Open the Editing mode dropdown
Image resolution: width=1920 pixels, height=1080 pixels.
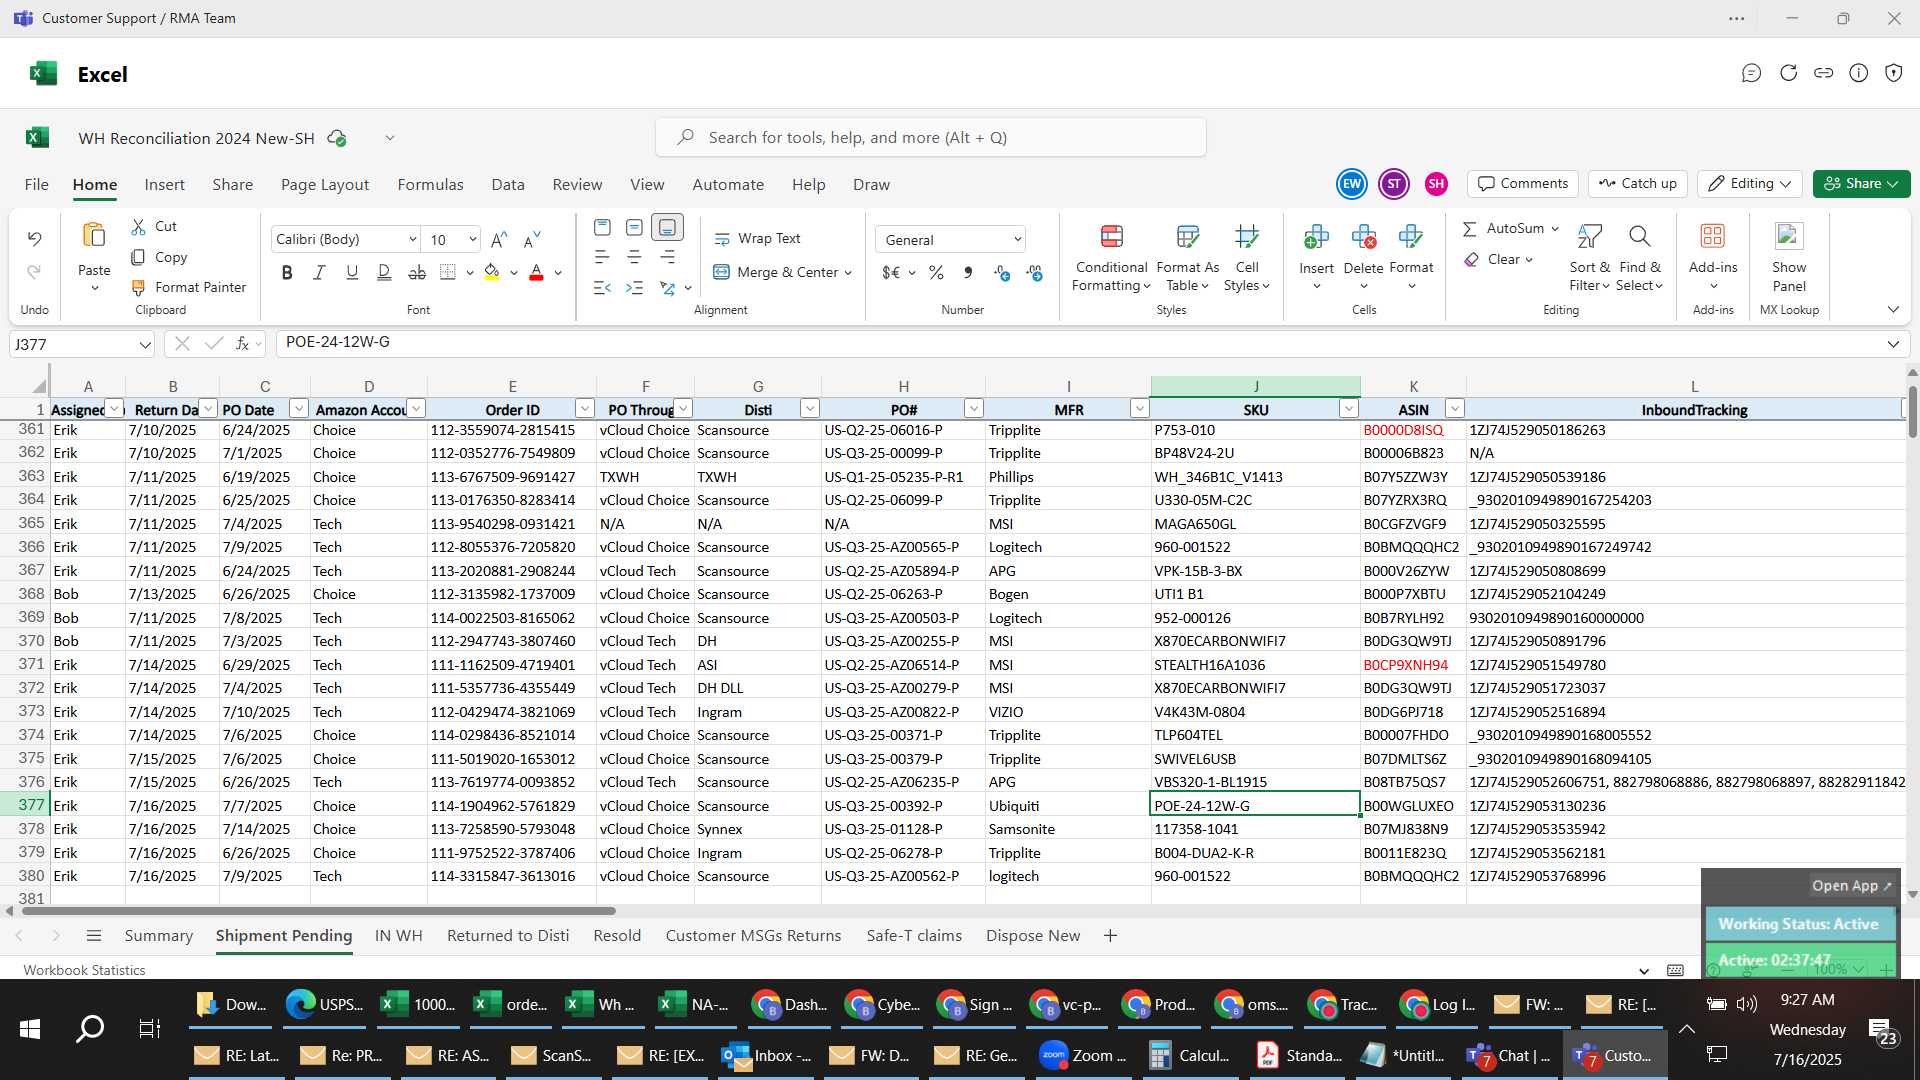click(x=1749, y=184)
